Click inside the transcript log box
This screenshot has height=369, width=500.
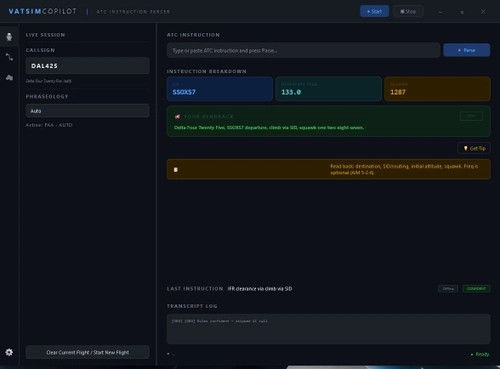pos(329,329)
